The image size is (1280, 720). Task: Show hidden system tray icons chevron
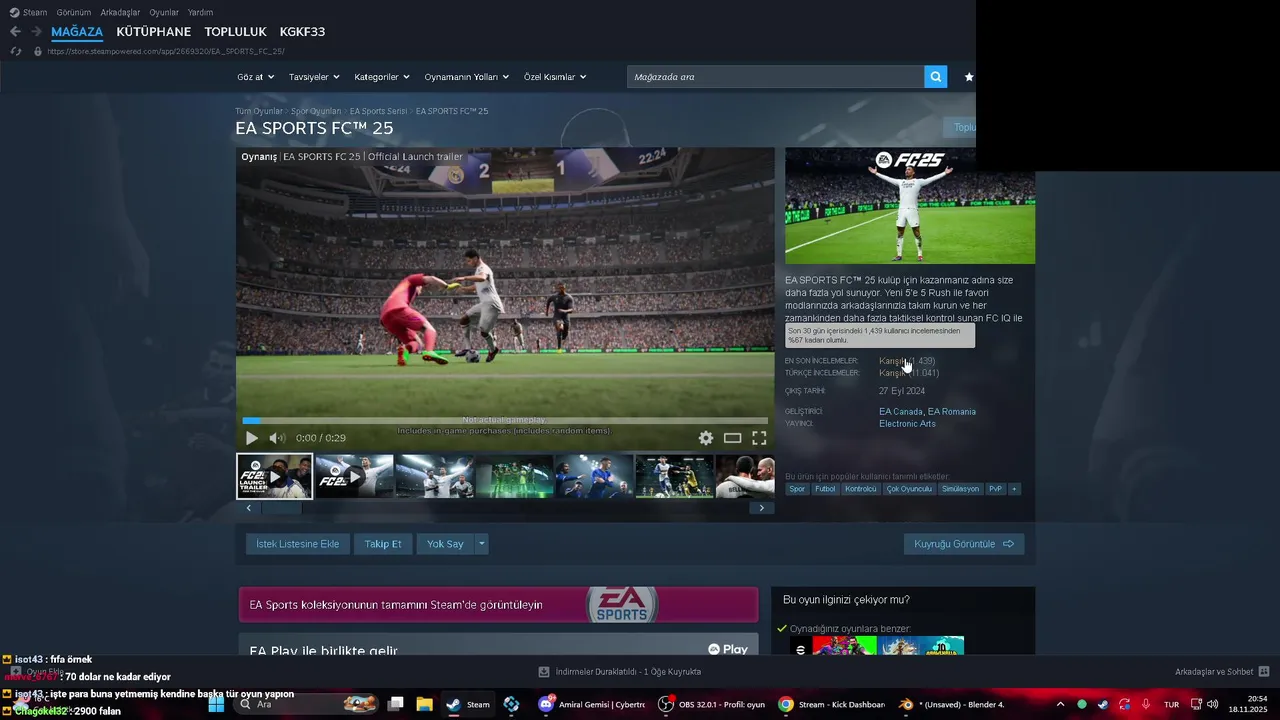click(x=1060, y=704)
